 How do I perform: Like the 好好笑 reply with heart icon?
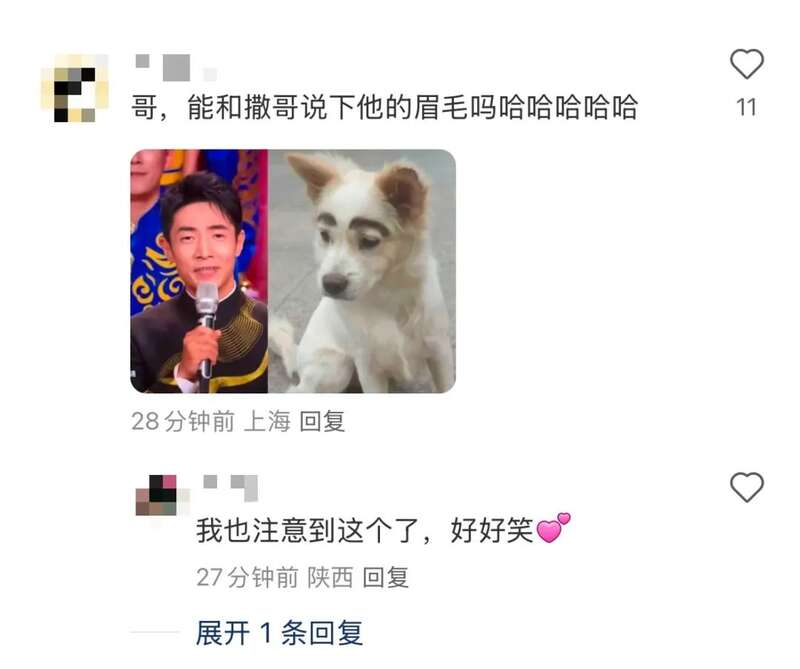point(746,487)
